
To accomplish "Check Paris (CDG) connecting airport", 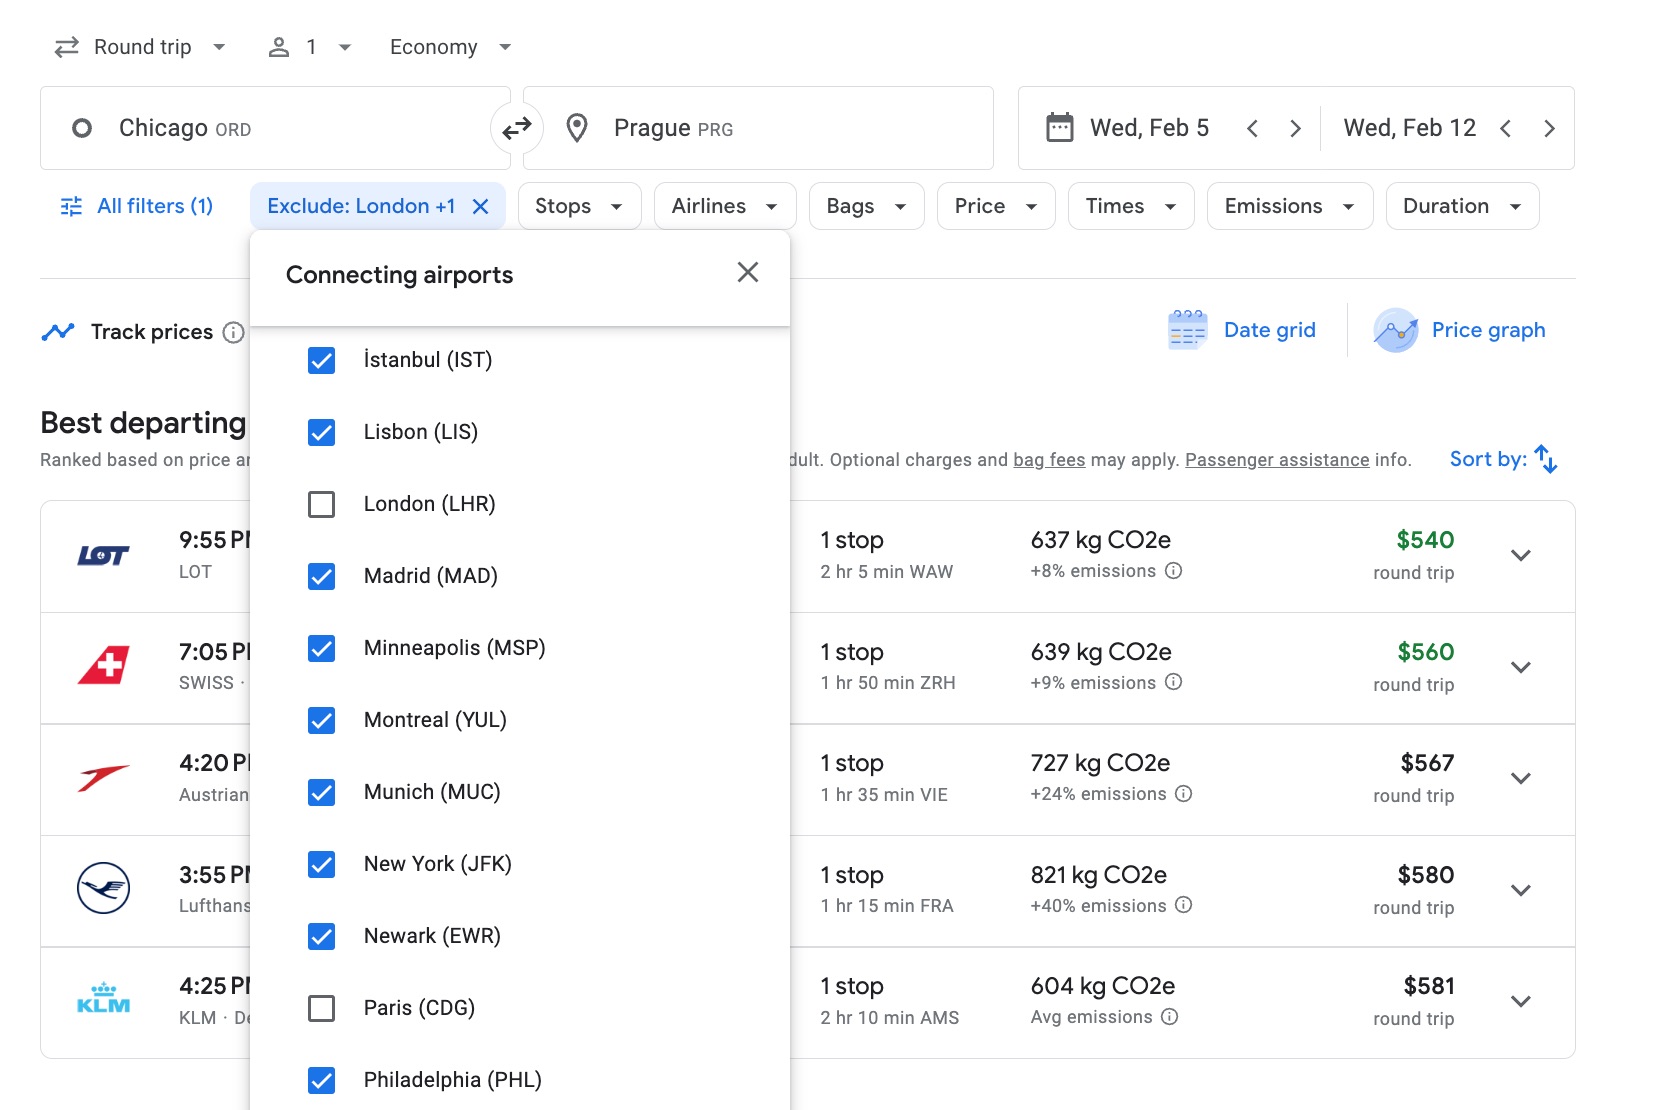I will (x=321, y=1008).
